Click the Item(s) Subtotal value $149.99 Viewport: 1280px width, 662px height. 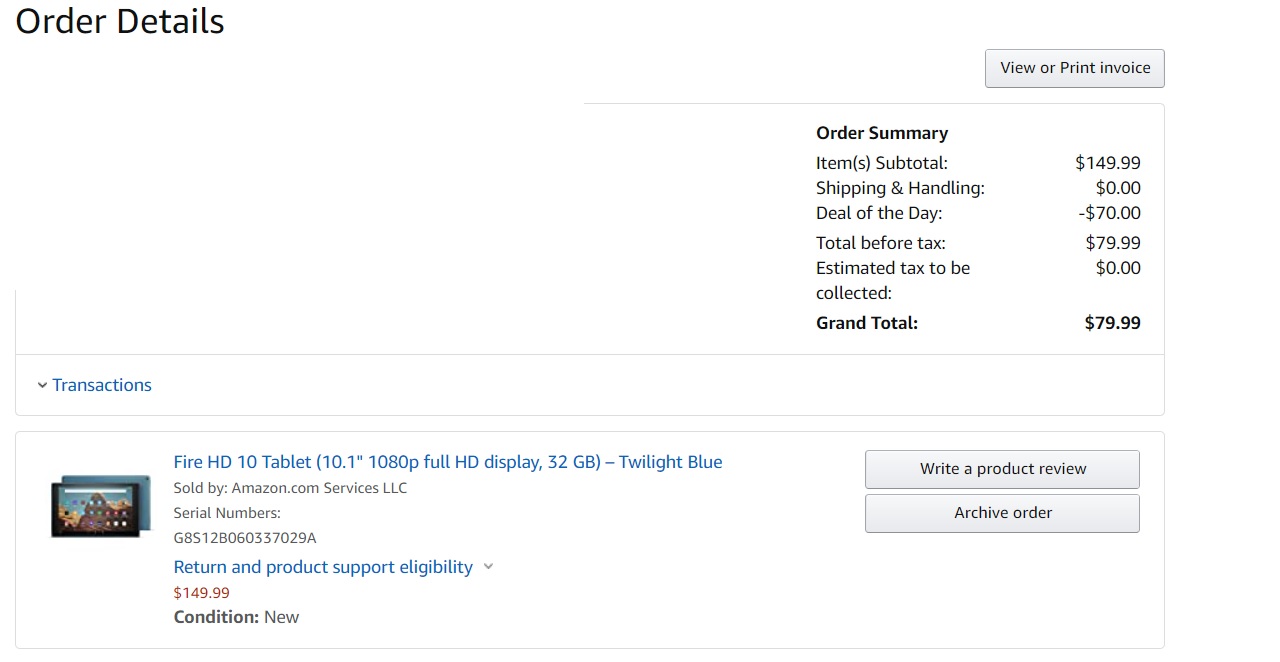pos(1107,163)
